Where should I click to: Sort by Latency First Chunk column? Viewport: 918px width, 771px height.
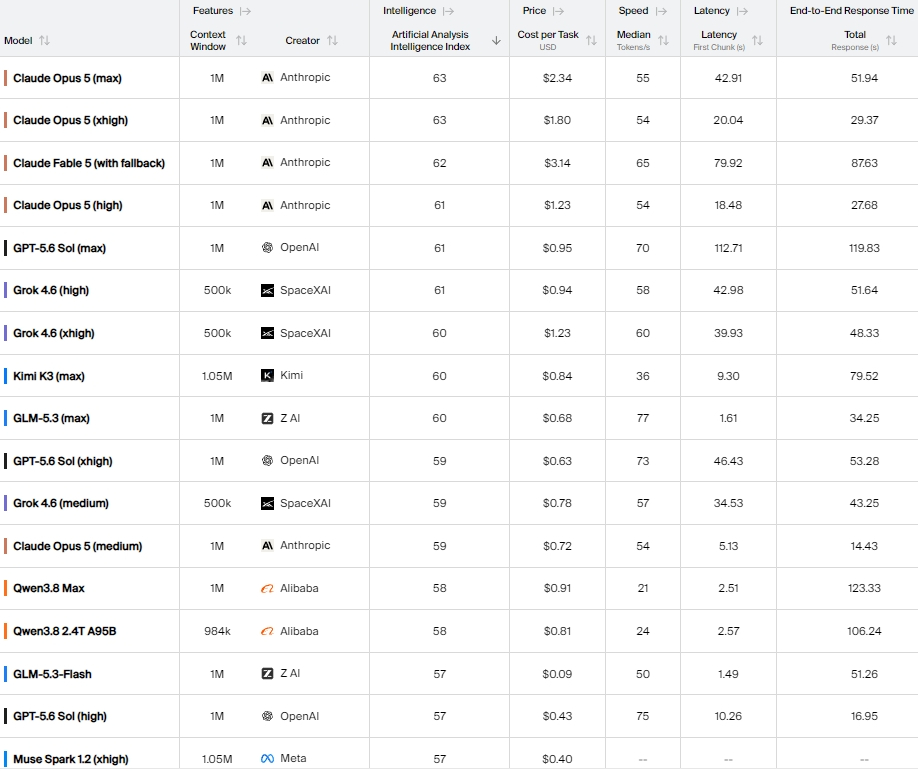pyautogui.click(x=758, y=40)
